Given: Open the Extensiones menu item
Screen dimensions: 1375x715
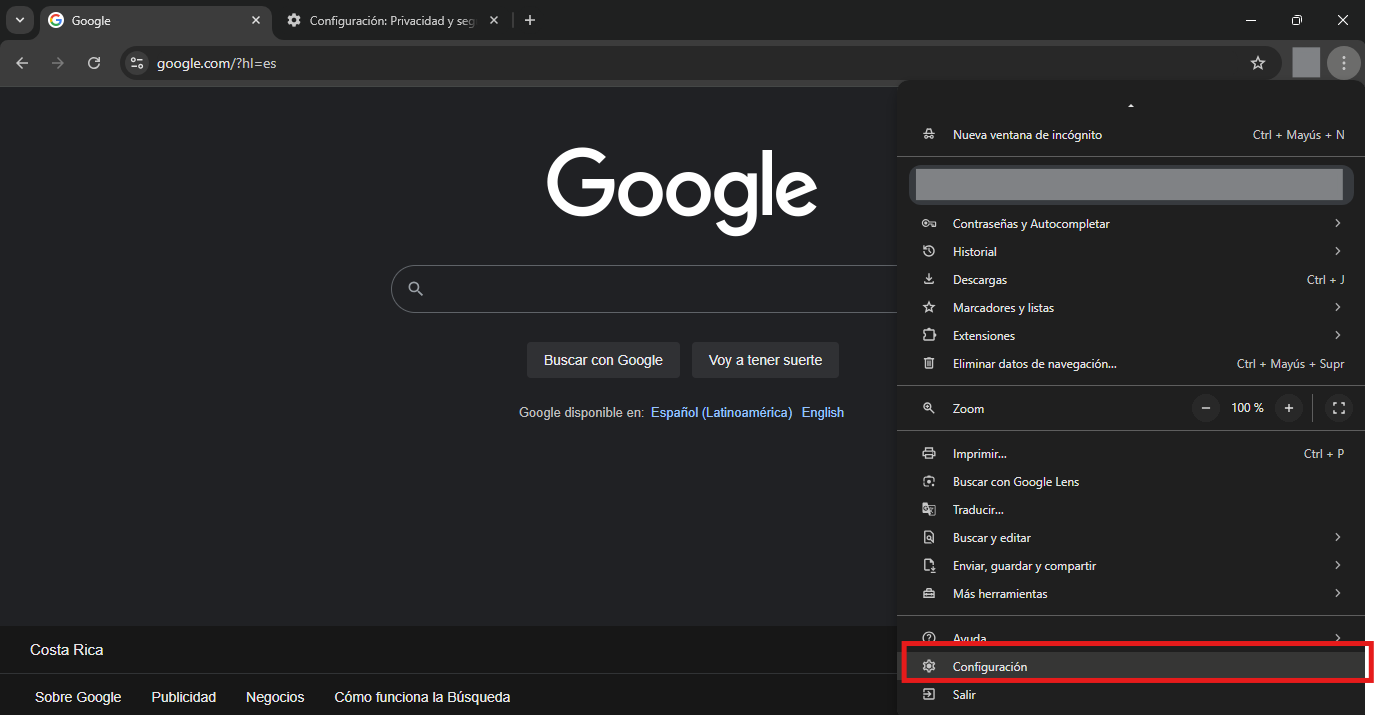Looking at the screenshot, I should [x=1131, y=336].
